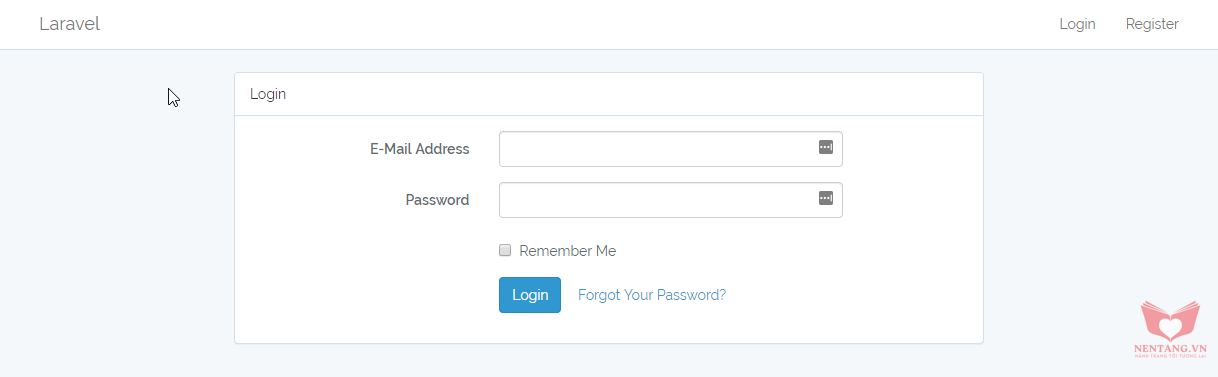The width and height of the screenshot is (1218, 377).
Task: Open the Register link in top navbar
Action: click(1152, 24)
